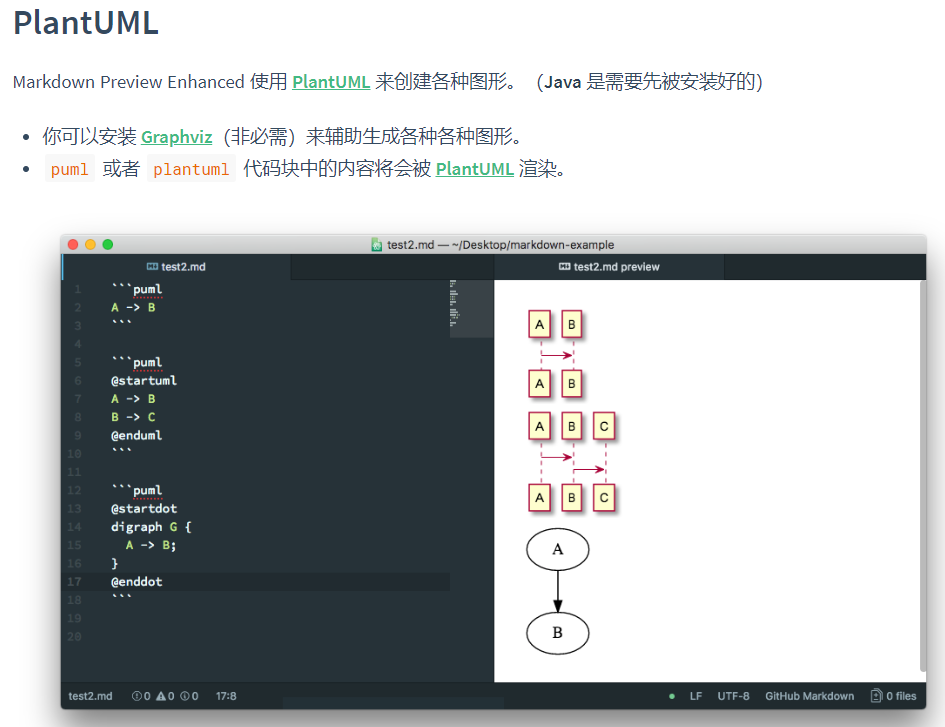
Task: Click test2.md in the status bar
Action: [x=90, y=696]
